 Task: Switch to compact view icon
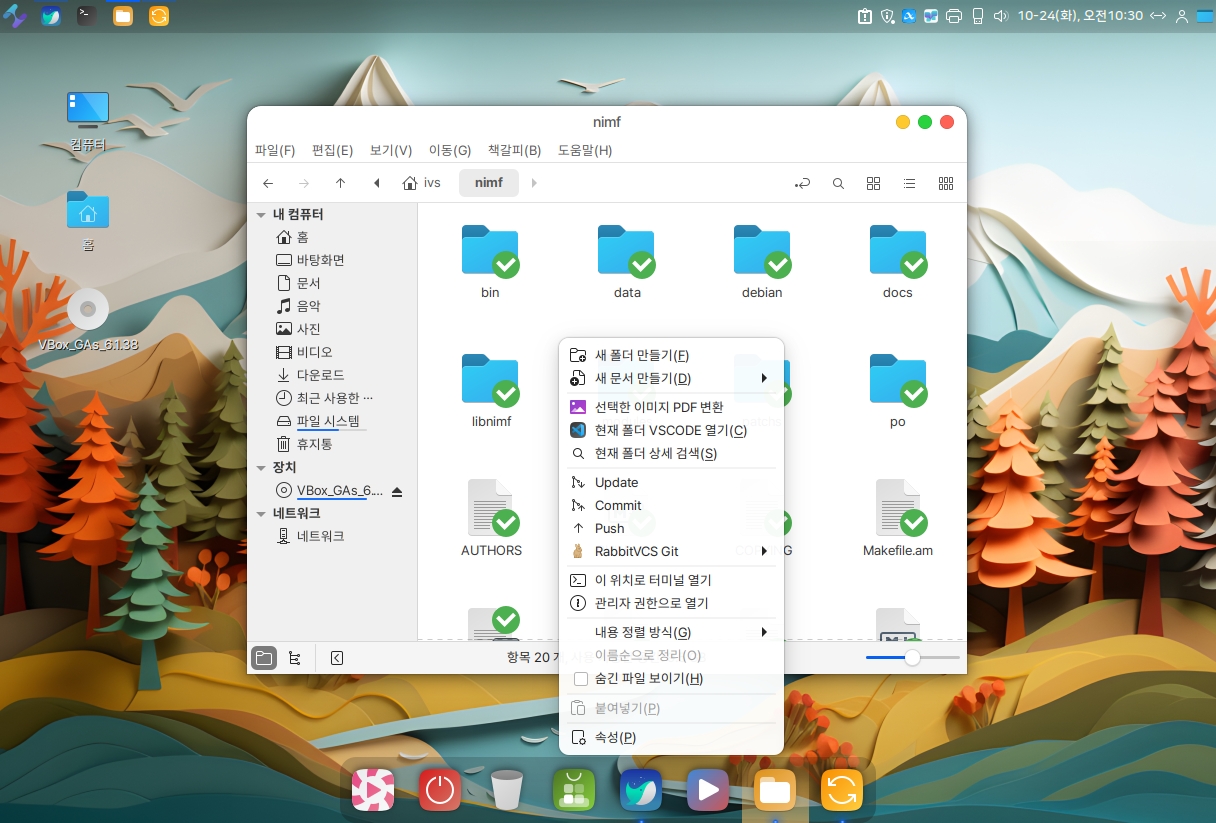click(945, 184)
